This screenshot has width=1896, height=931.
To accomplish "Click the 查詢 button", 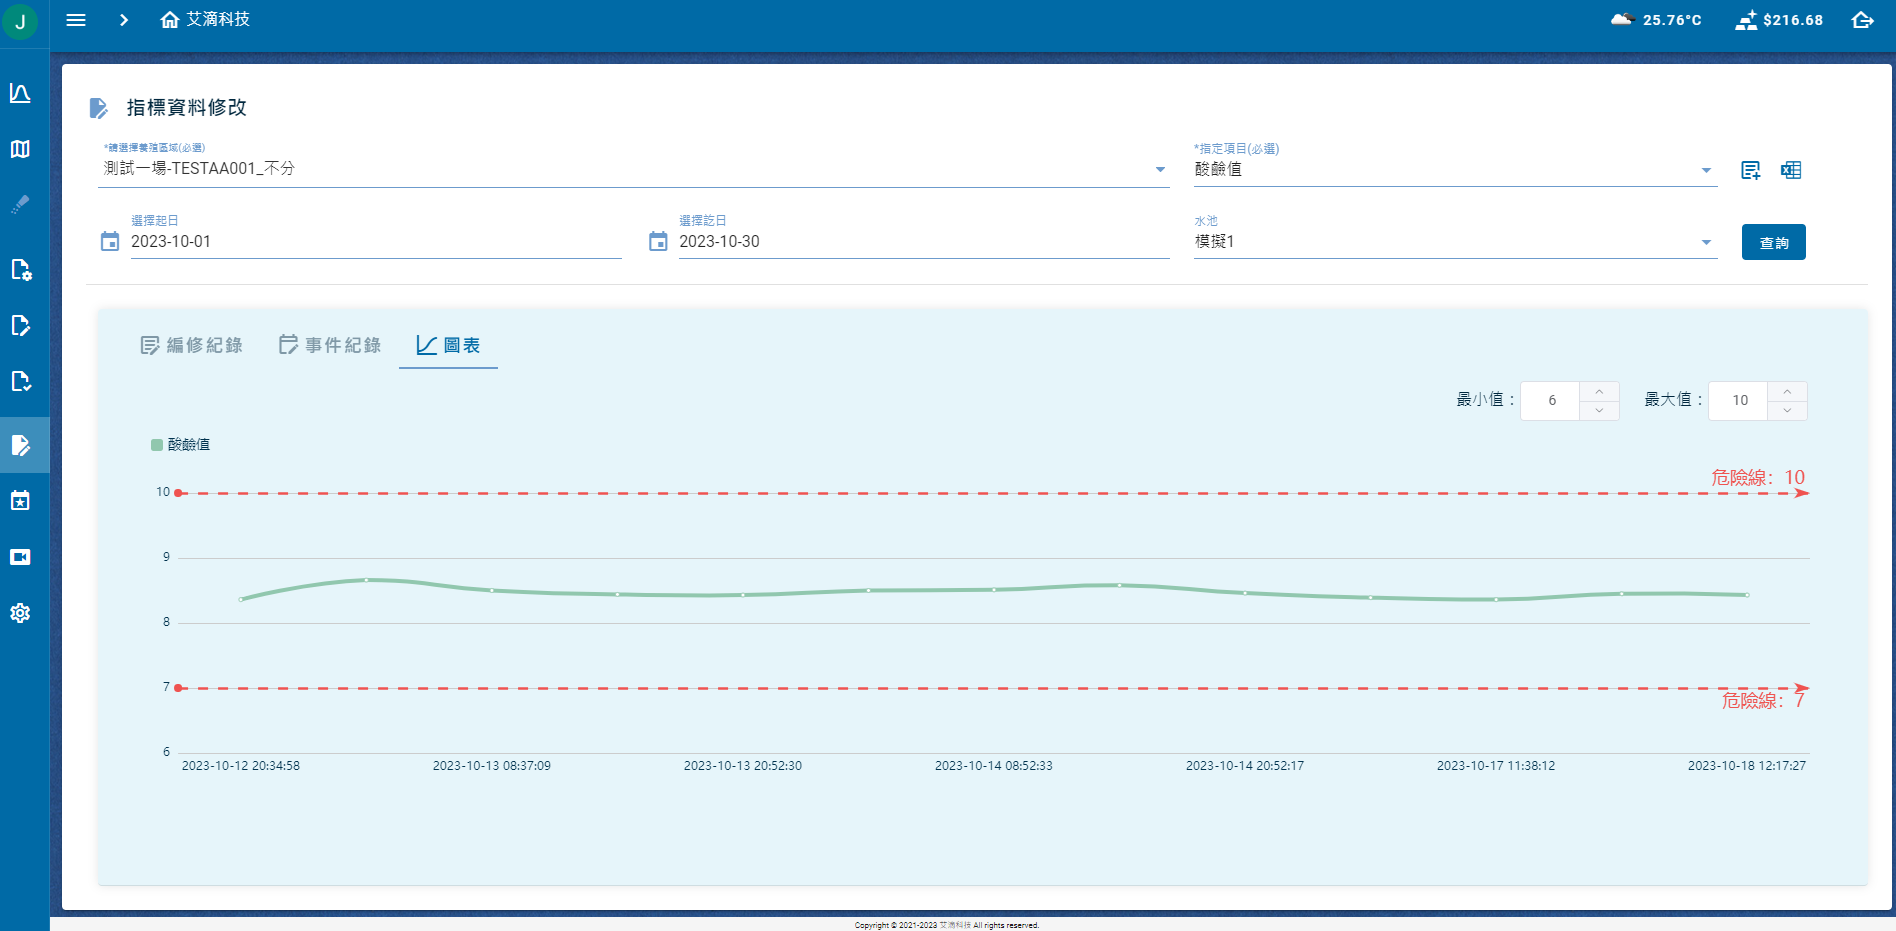I will coord(1773,242).
